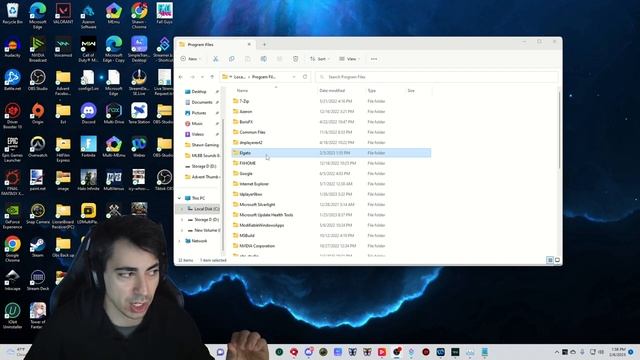This screenshot has height=360, width=640.
Task: Collapse the This PC tree node
Action: (180, 198)
